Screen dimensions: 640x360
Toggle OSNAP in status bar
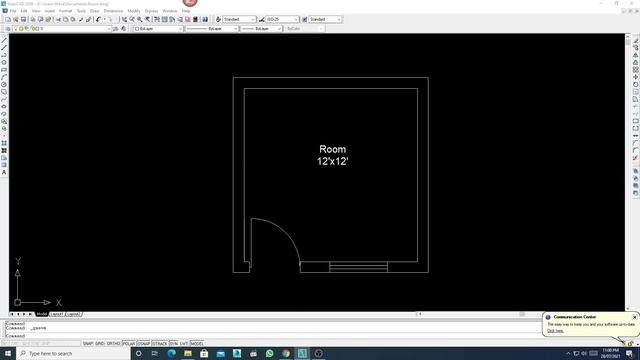point(144,344)
